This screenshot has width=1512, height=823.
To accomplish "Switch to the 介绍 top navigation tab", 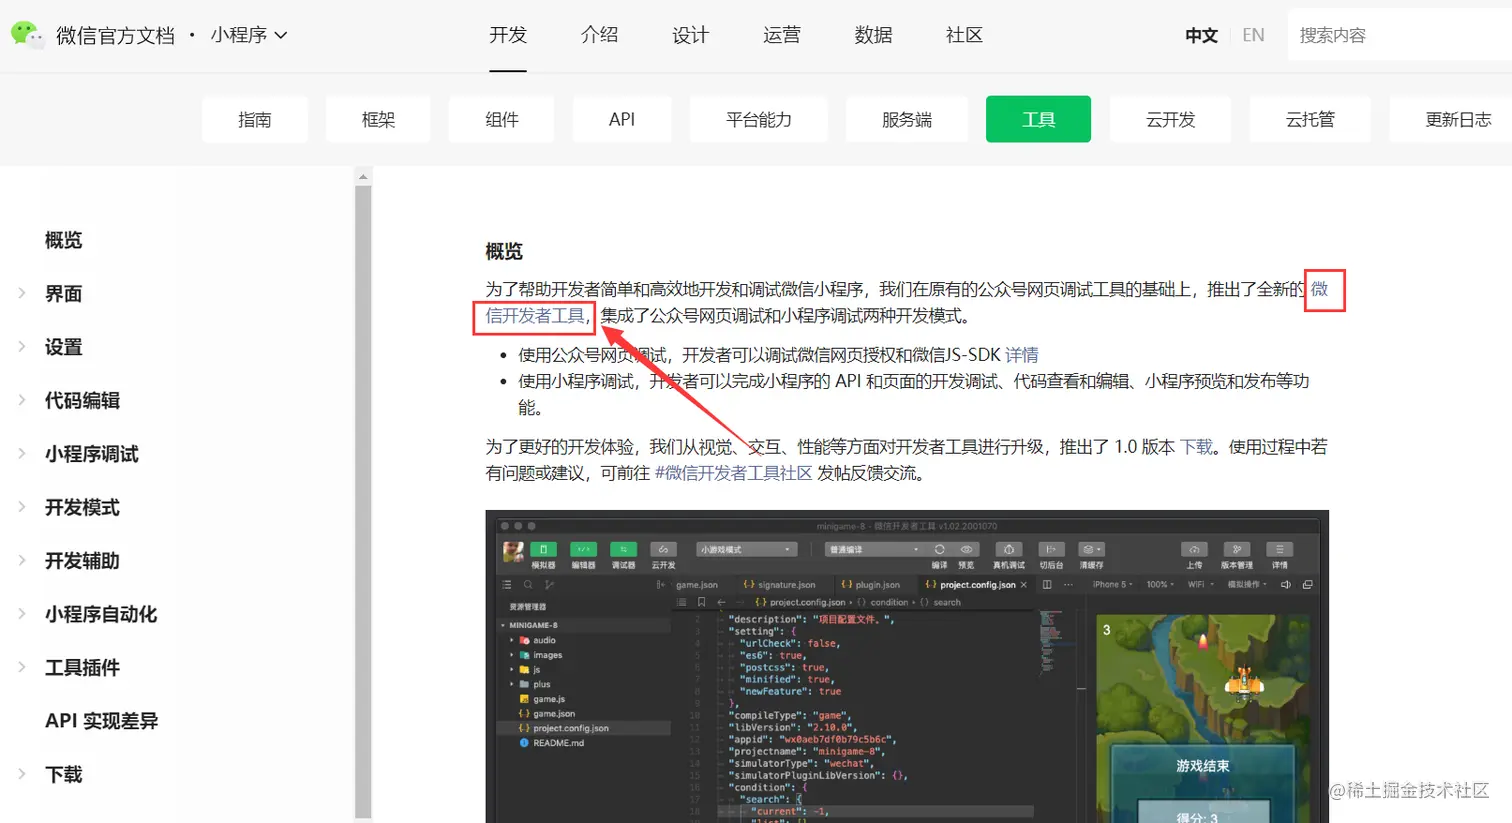I will pos(599,35).
